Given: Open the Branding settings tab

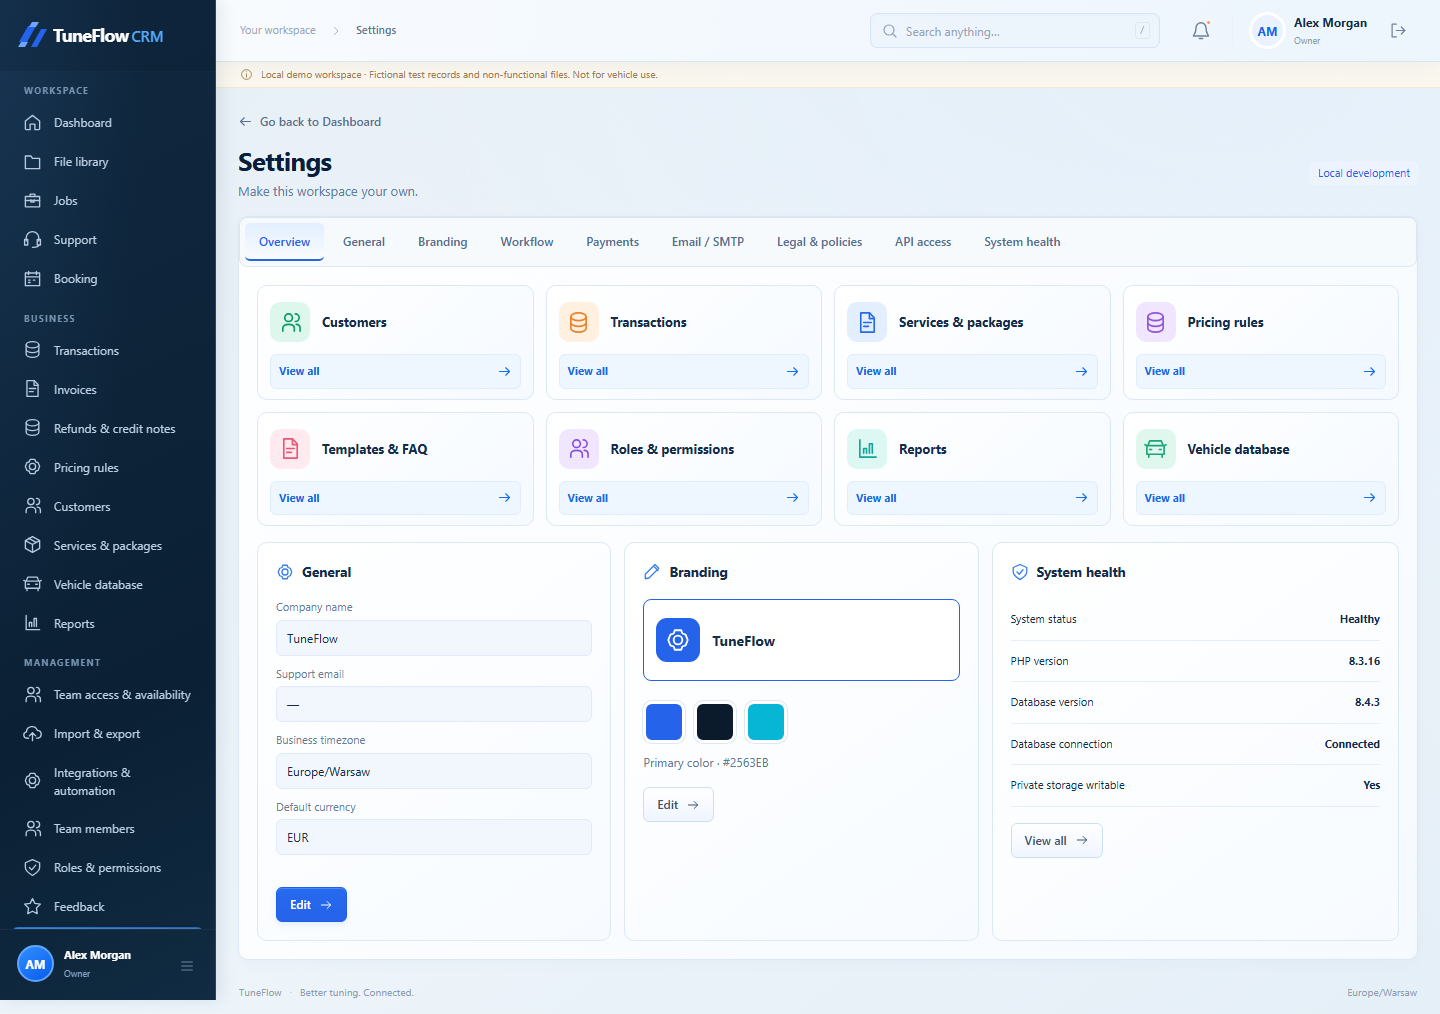Looking at the screenshot, I should tap(443, 242).
